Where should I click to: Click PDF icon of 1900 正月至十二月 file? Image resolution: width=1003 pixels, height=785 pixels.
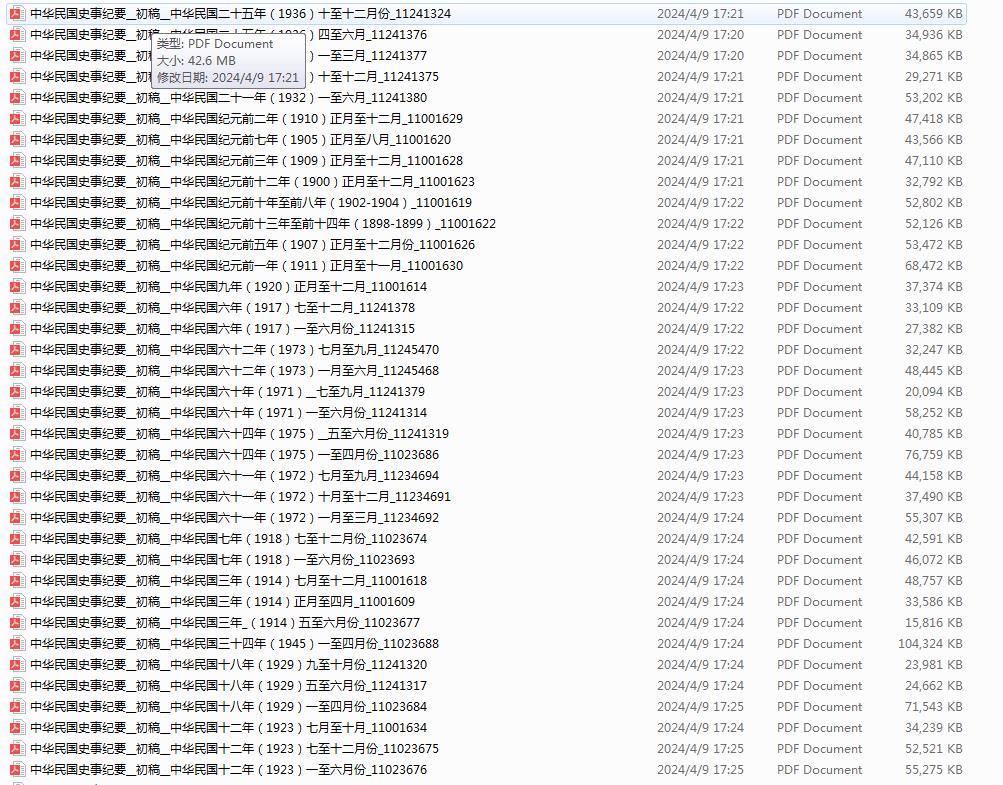pos(16,182)
